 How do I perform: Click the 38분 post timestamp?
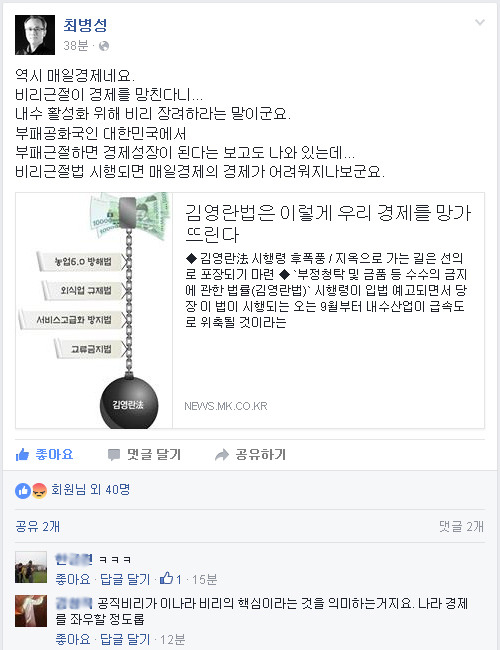(x=76, y=45)
